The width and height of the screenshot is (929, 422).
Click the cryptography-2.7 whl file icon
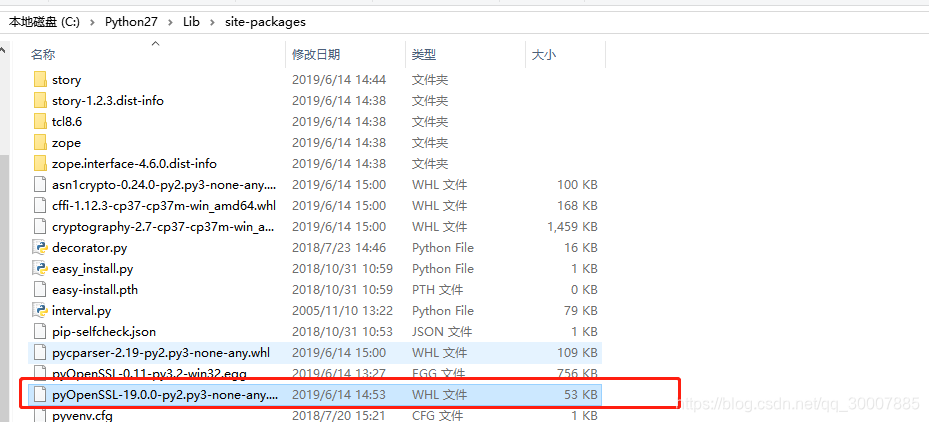tap(40, 227)
